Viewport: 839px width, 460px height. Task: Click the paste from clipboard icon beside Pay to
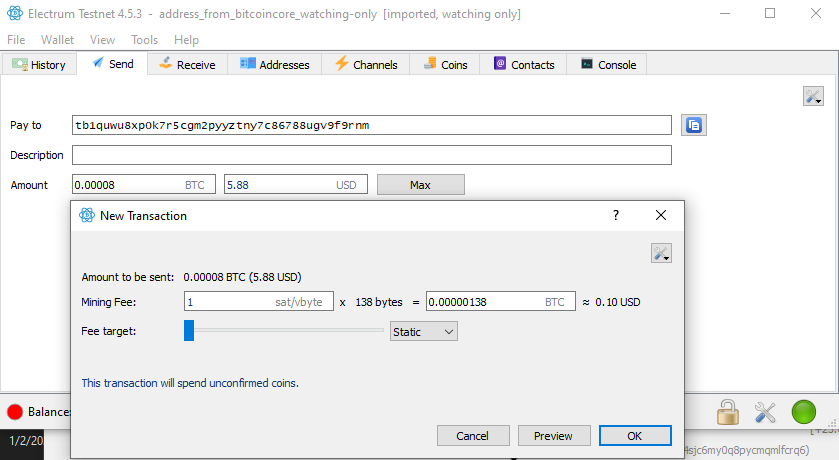pos(693,125)
